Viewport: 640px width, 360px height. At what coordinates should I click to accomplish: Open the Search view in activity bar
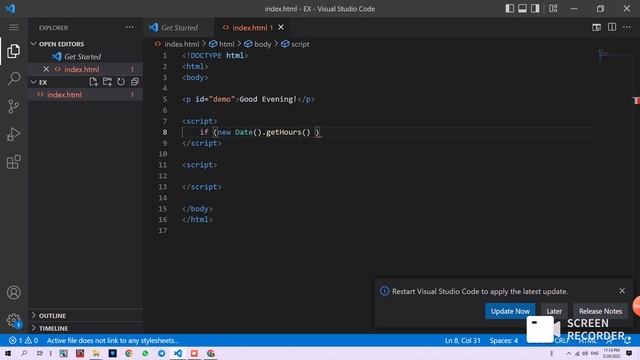[13, 78]
